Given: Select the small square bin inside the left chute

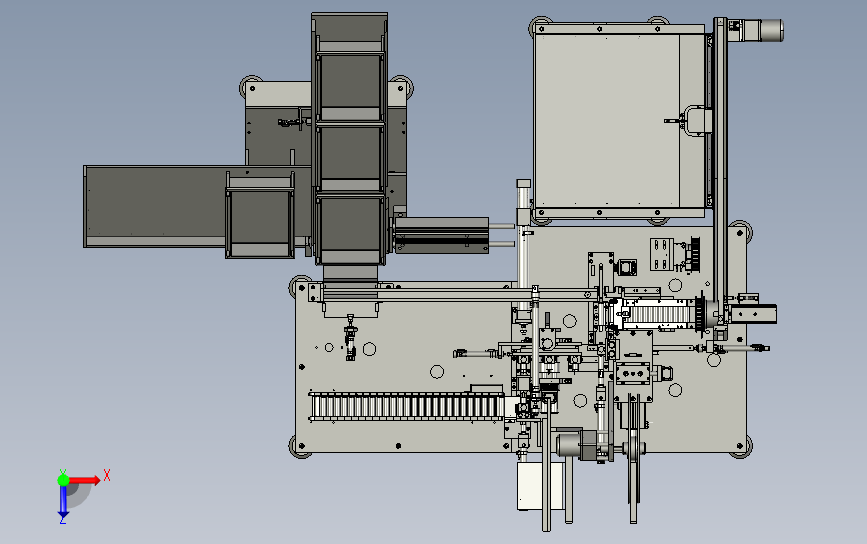Looking at the screenshot, I should click(x=259, y=216).
